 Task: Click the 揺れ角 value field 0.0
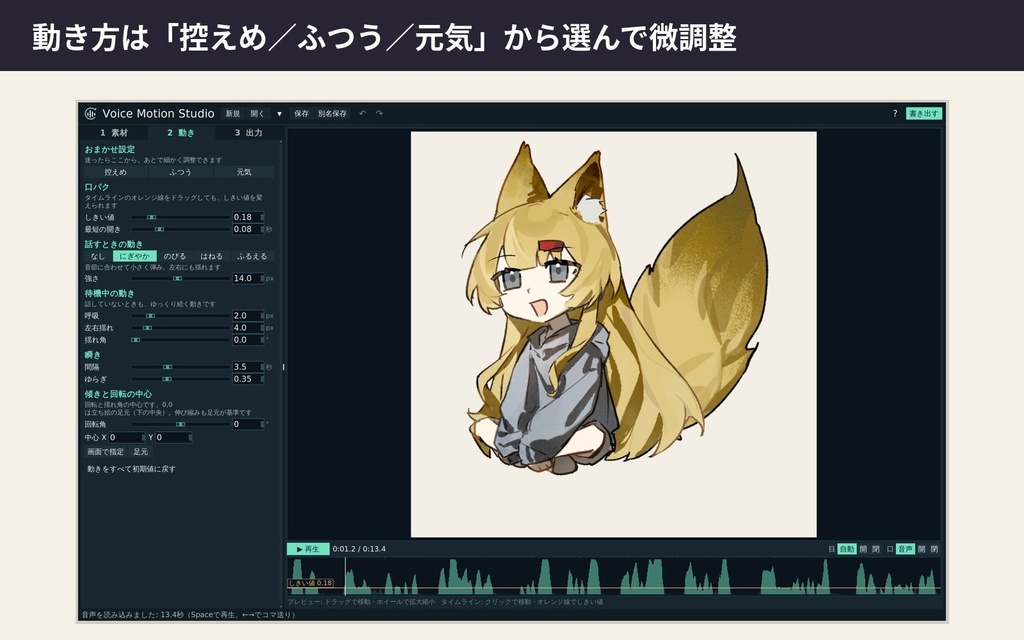coord(248,340)
